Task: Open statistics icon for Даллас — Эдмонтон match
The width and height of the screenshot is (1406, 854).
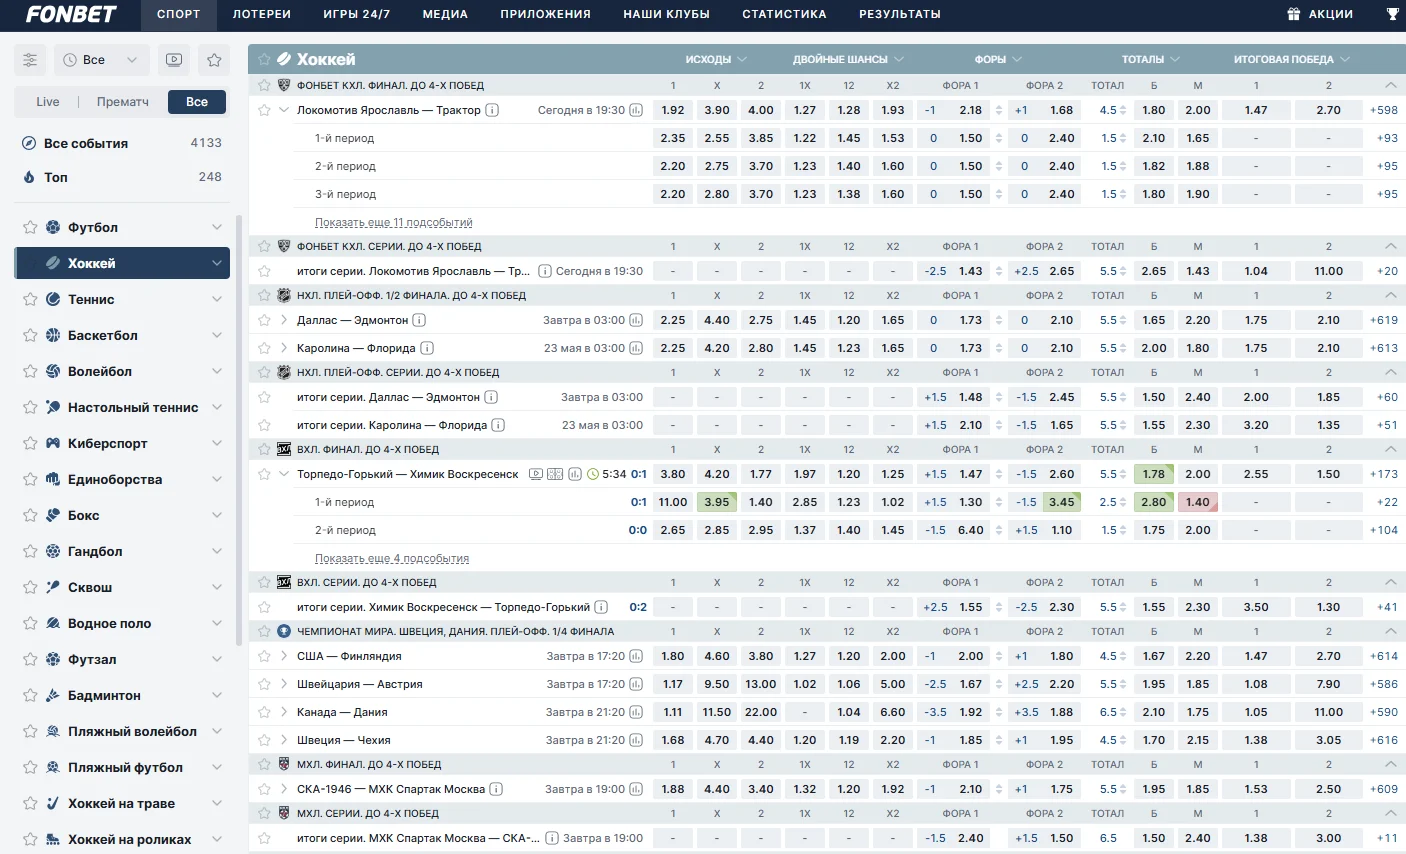Action: pyautogui.click(x=636, y=320)
